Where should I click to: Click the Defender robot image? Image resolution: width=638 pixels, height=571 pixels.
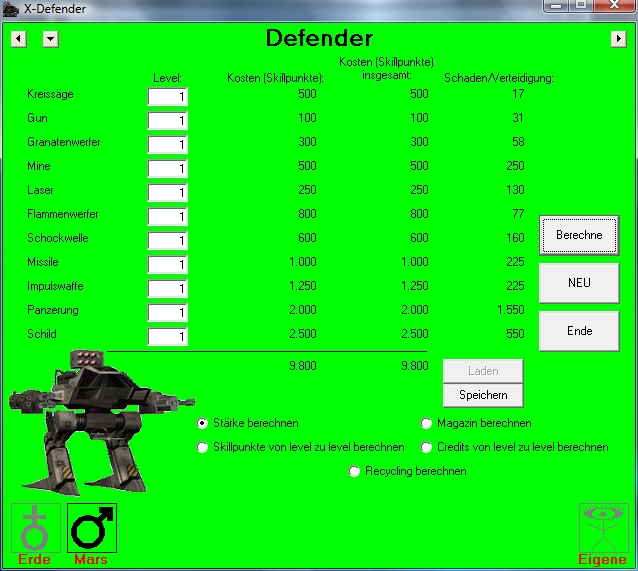[x=102, y=422]
